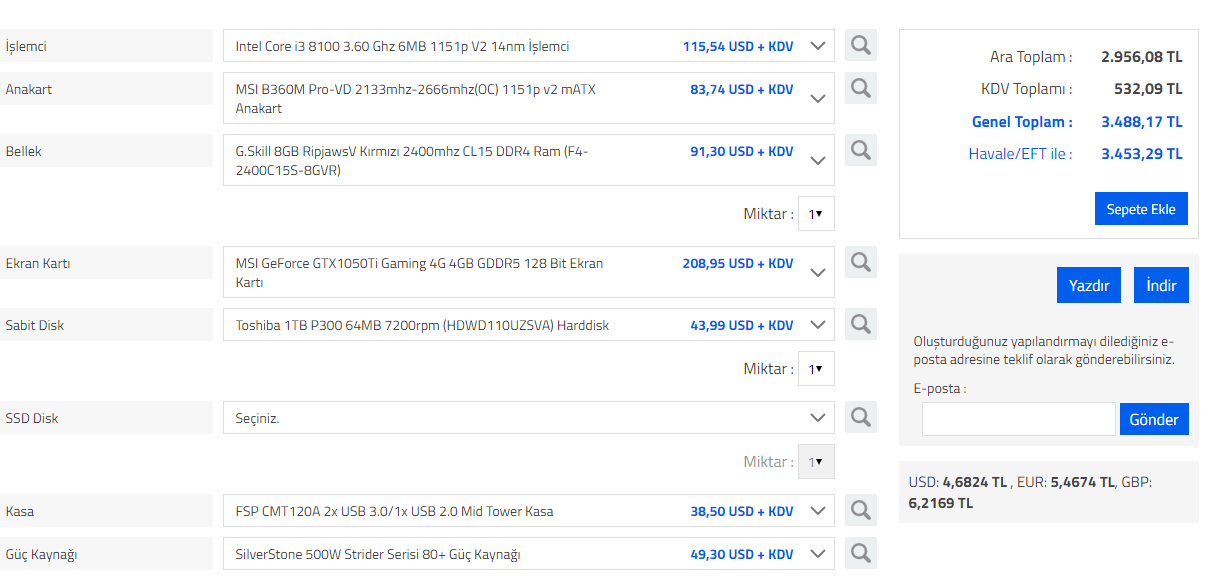This screenshot has width=1219, height=577.
Task: Expand the Kasa dropdown with FSP CMT120A
Action: [529, 511]
